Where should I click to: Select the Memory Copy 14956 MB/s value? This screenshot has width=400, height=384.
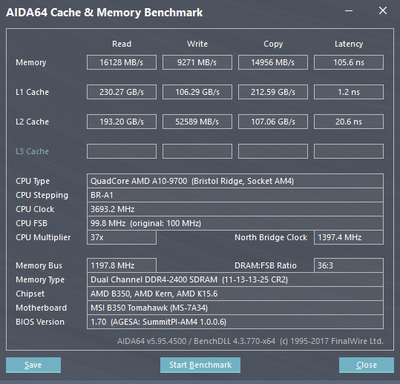tap(273, 62)
